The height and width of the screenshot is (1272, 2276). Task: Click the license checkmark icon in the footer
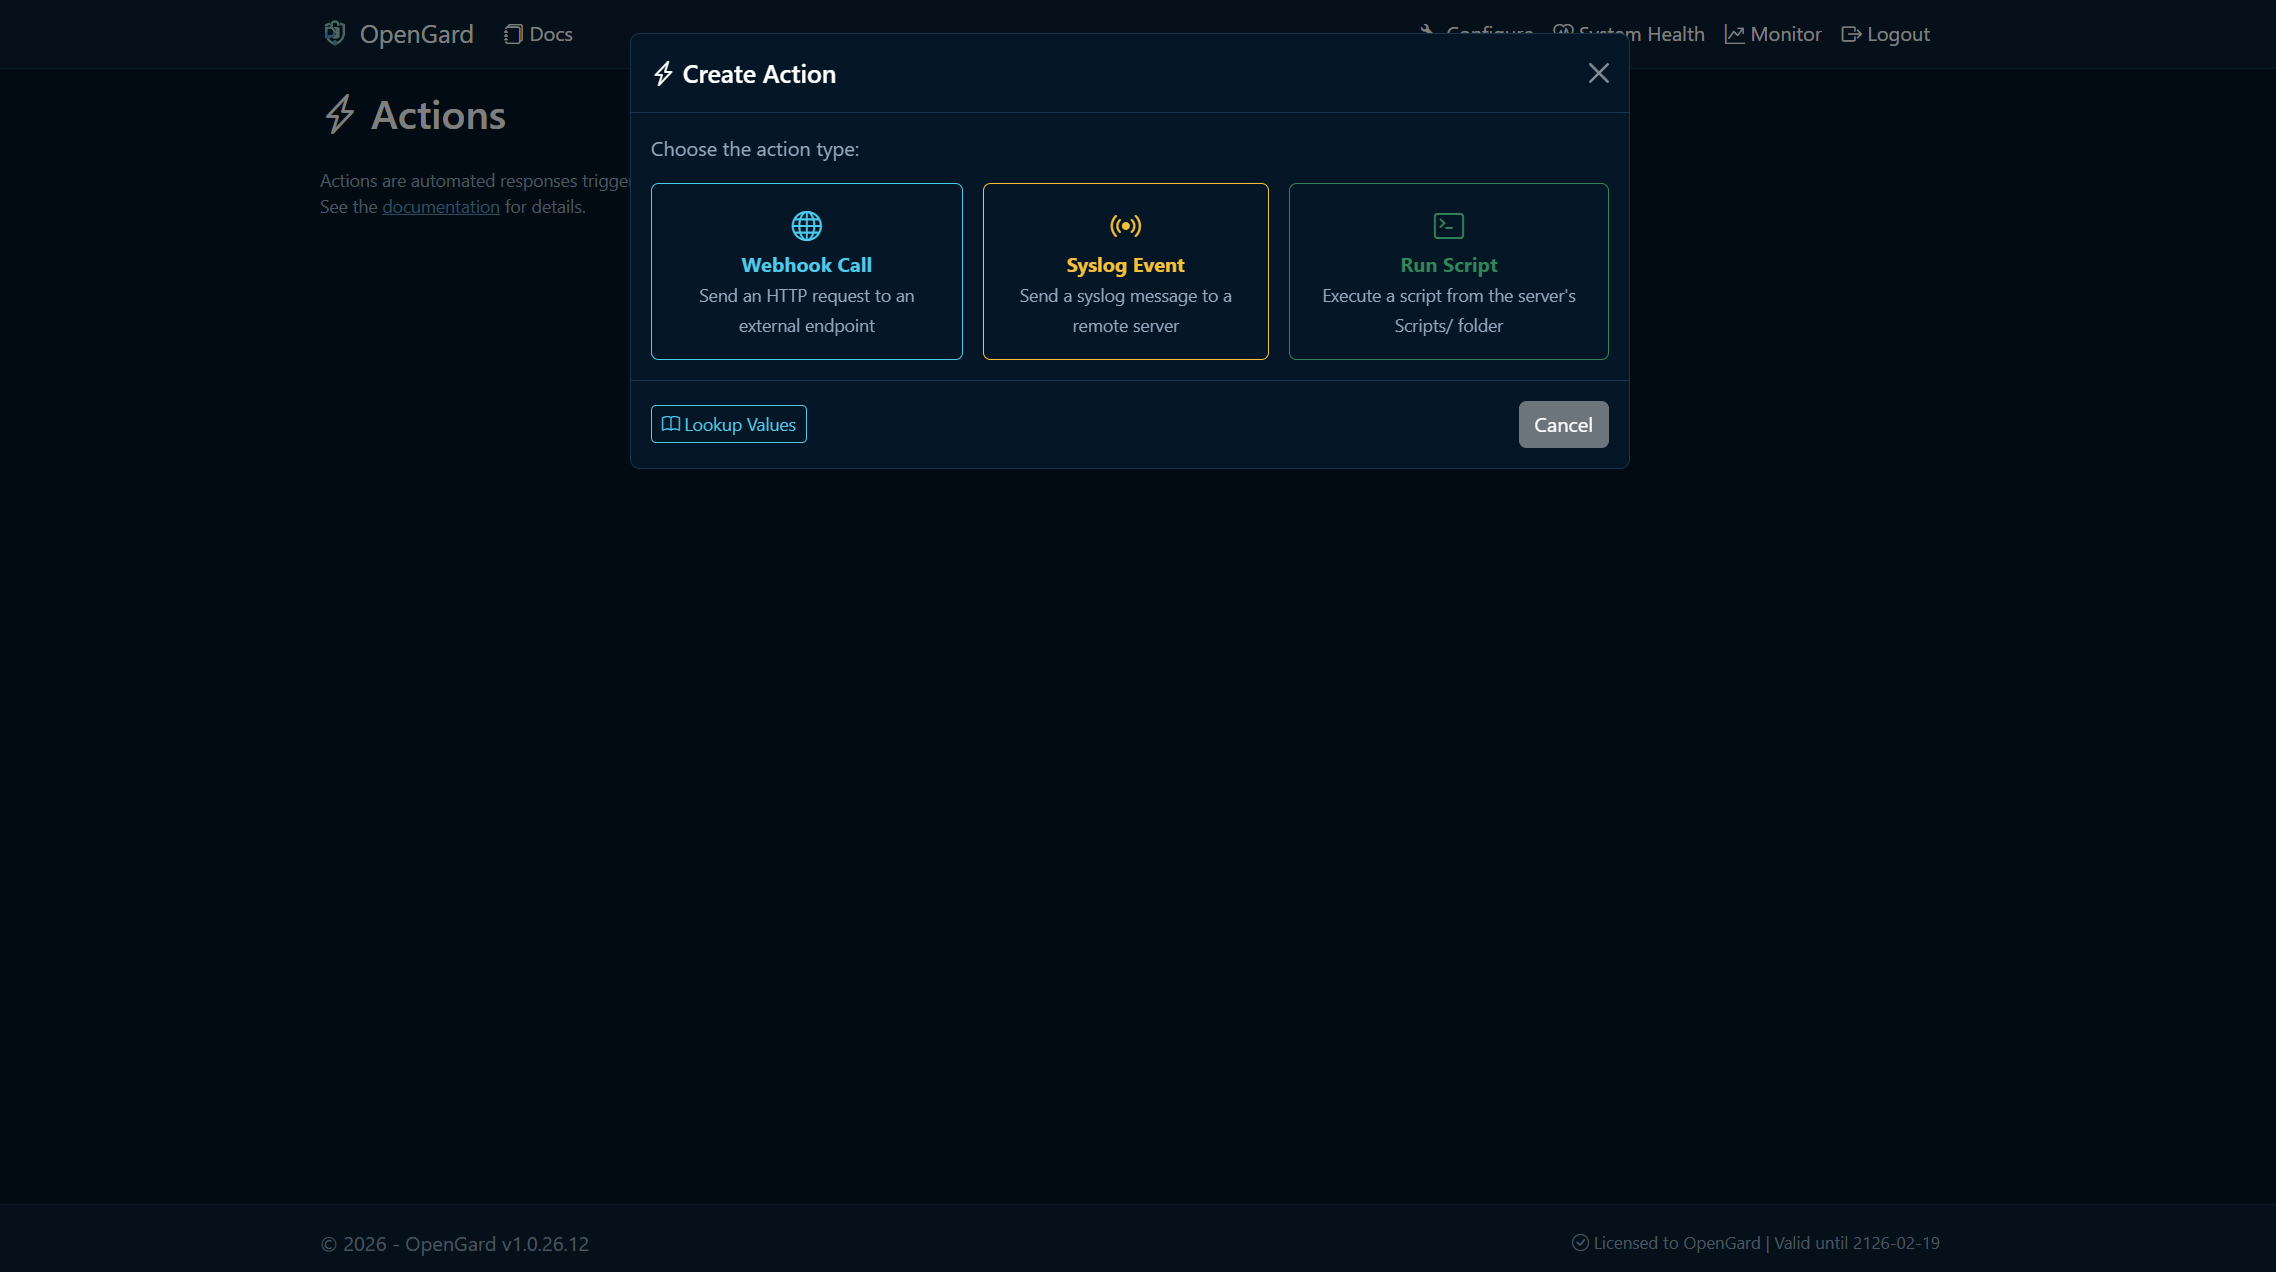1580,1243
